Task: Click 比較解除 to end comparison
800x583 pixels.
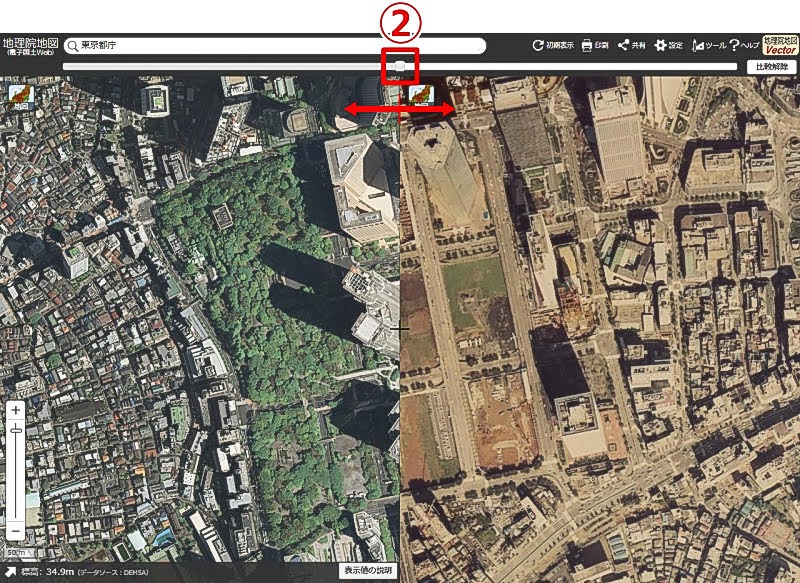Action: (x=771, y=67)
